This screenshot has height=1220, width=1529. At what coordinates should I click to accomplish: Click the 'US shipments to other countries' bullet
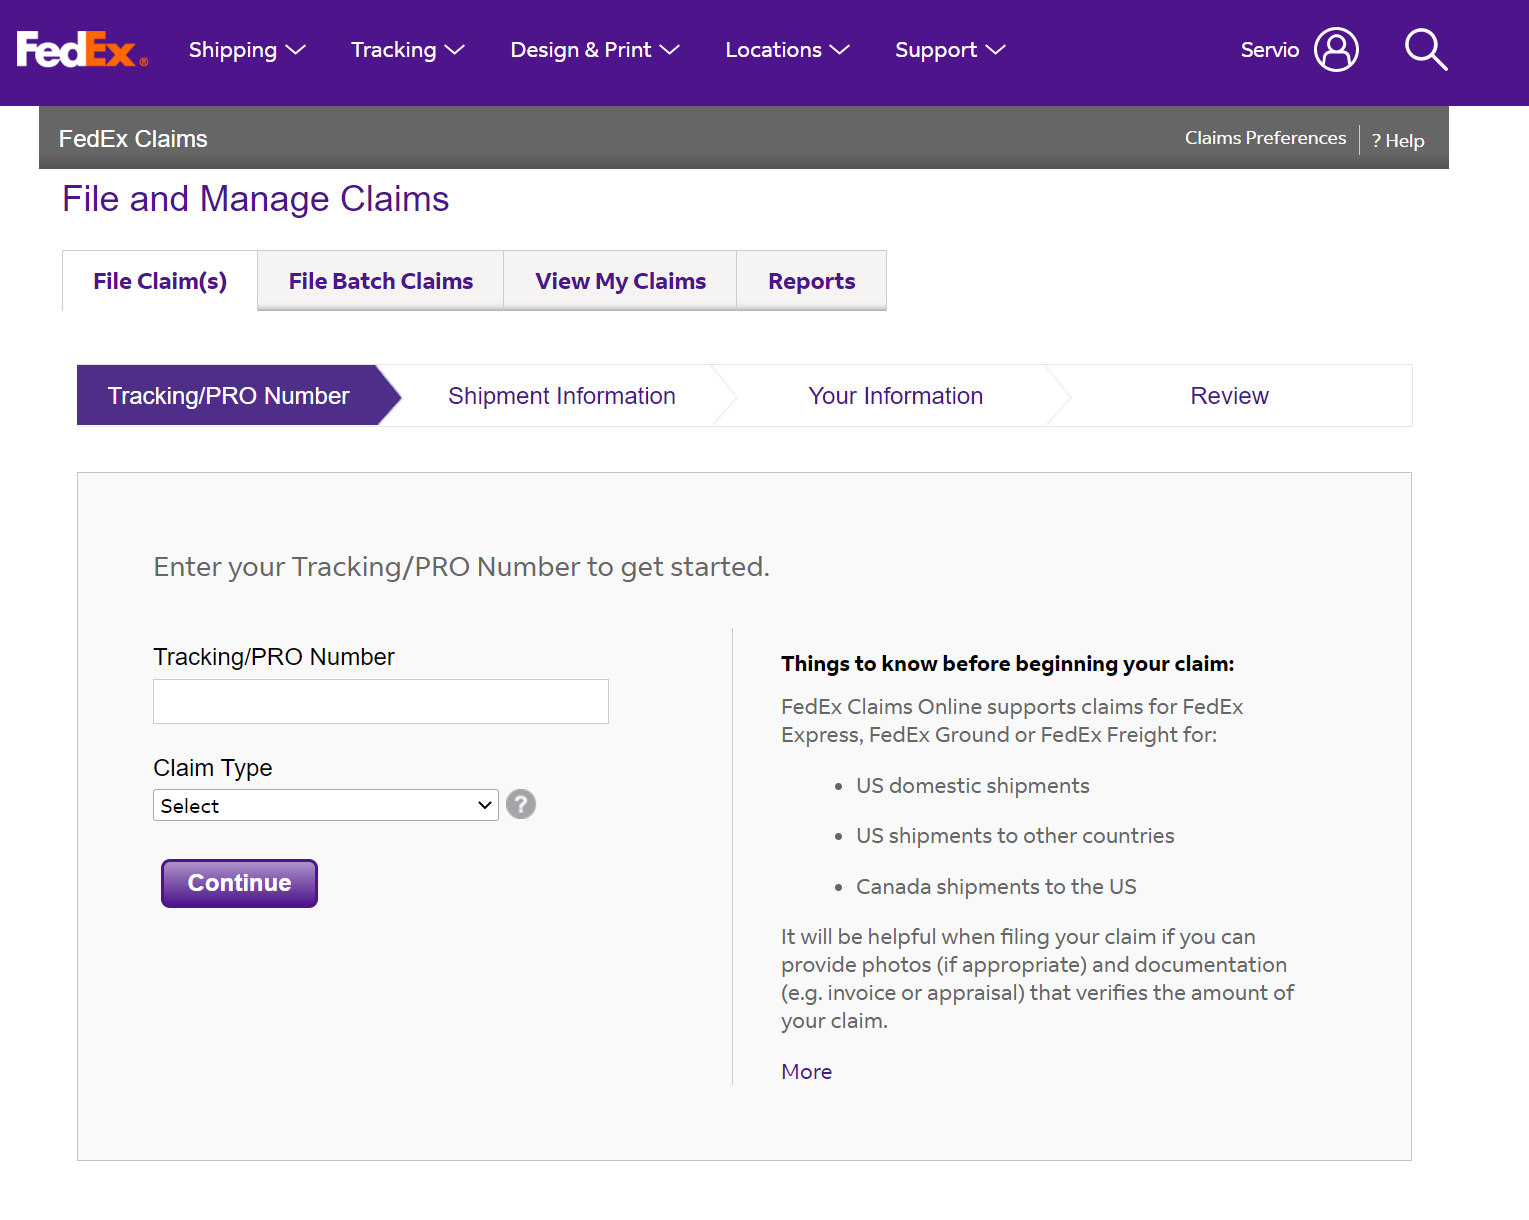1015,836
